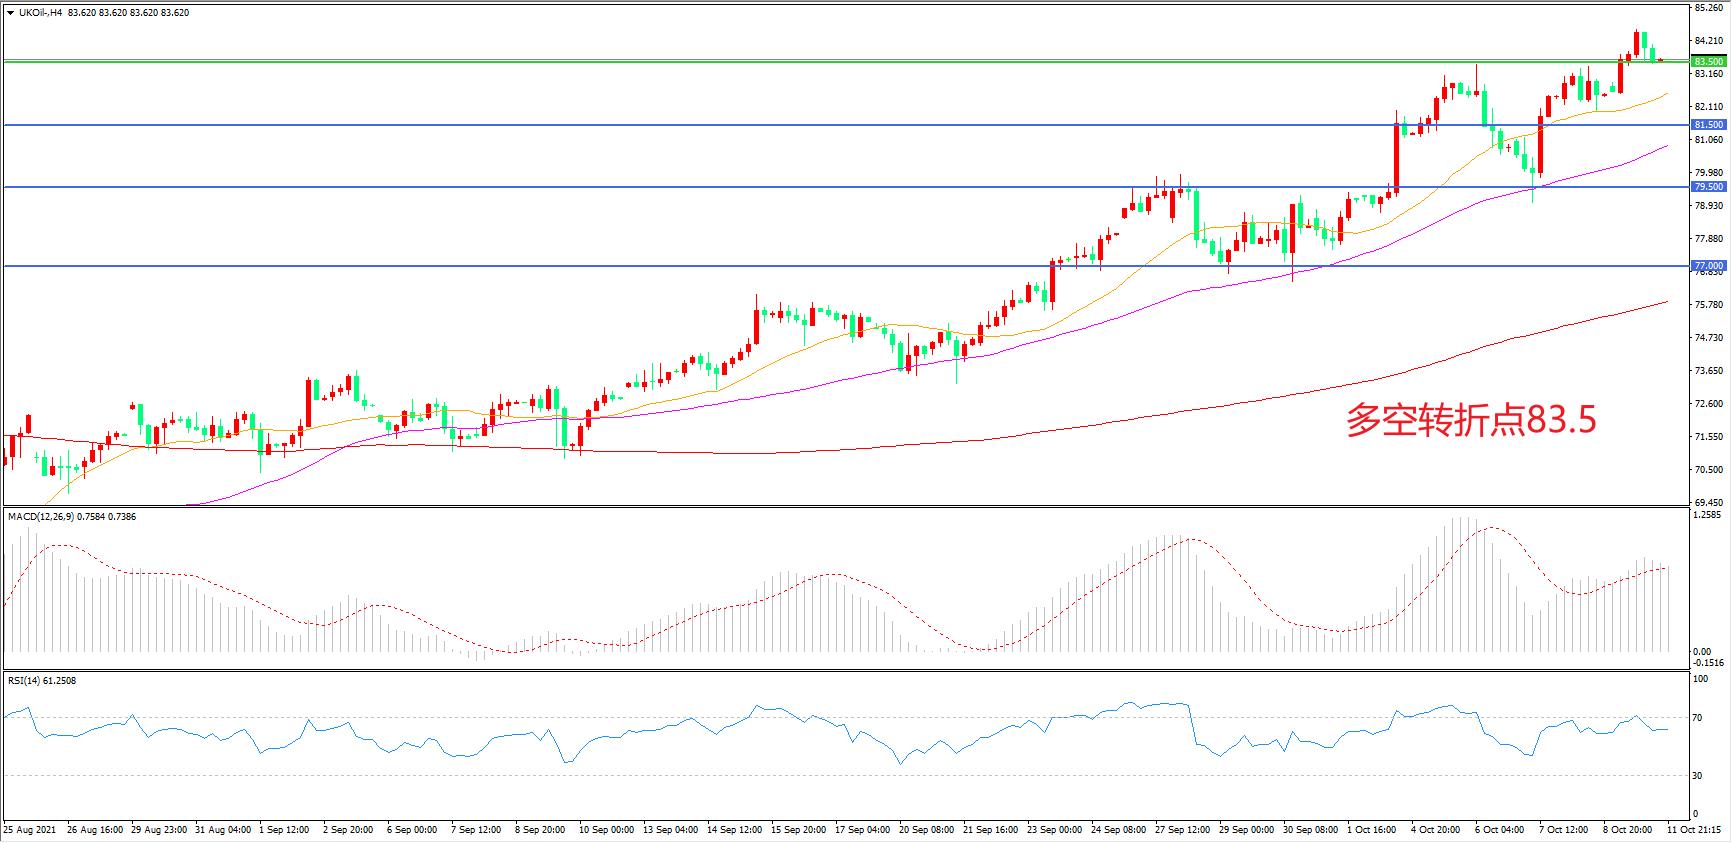Select the blue 77.000 price label
Viewport: 1732px width, 843px height.
tap(1708, 266)
